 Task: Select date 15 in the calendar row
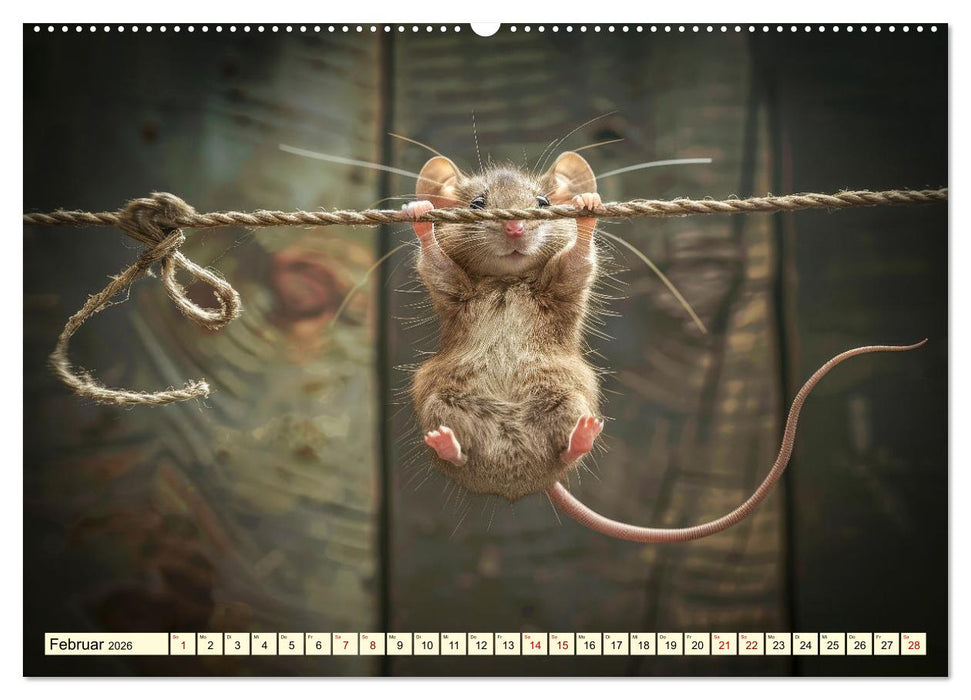(x=561, y=644)
